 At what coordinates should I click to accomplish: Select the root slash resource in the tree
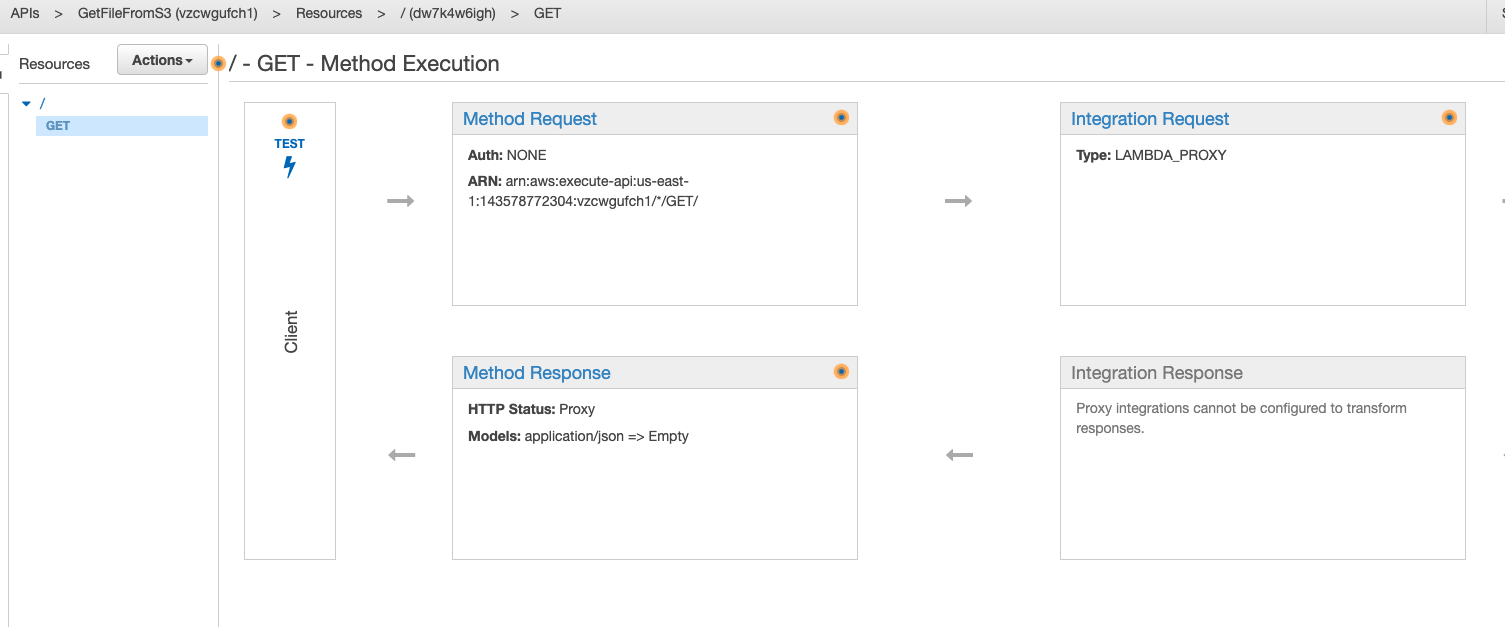tap(42, 103)
